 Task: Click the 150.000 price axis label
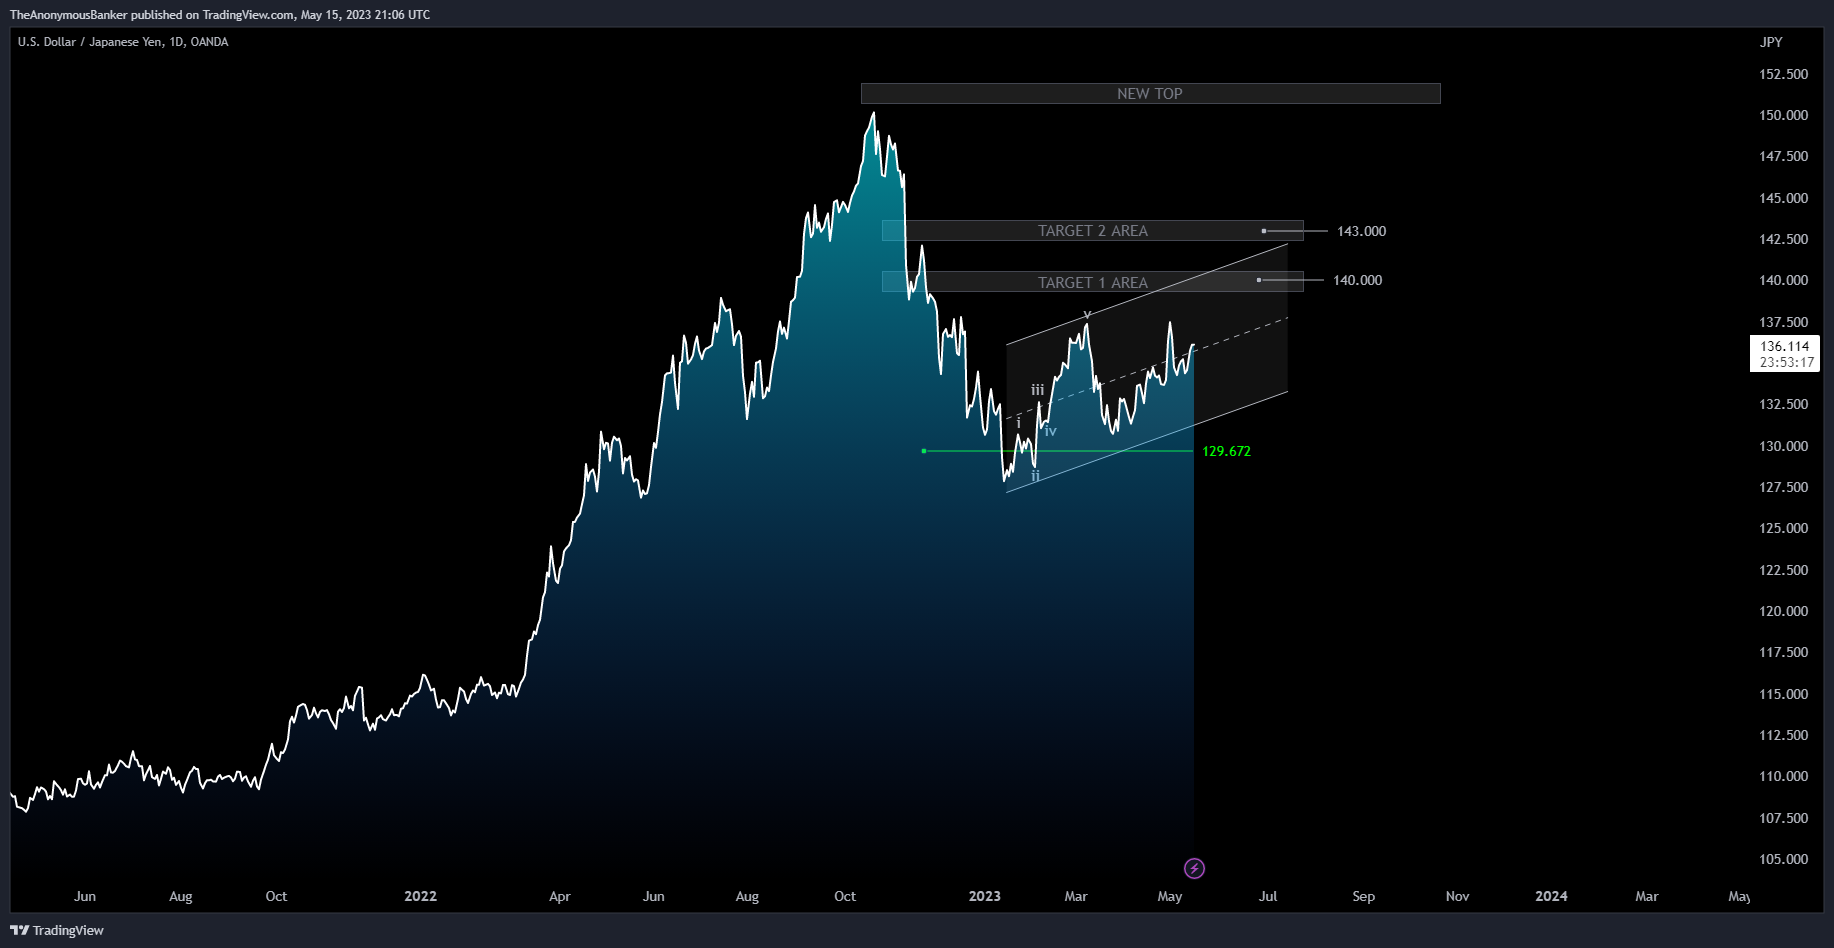1784,115
